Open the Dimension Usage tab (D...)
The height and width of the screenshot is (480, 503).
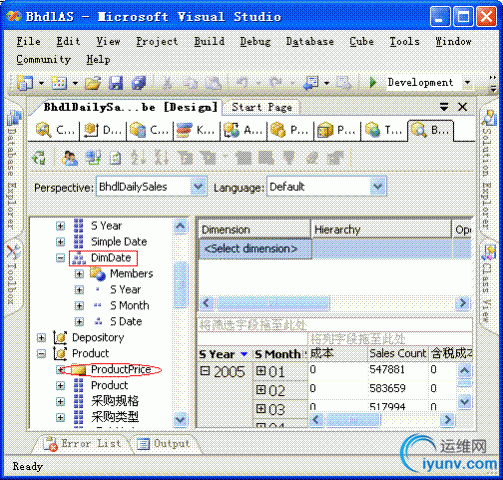pos(103,130)
